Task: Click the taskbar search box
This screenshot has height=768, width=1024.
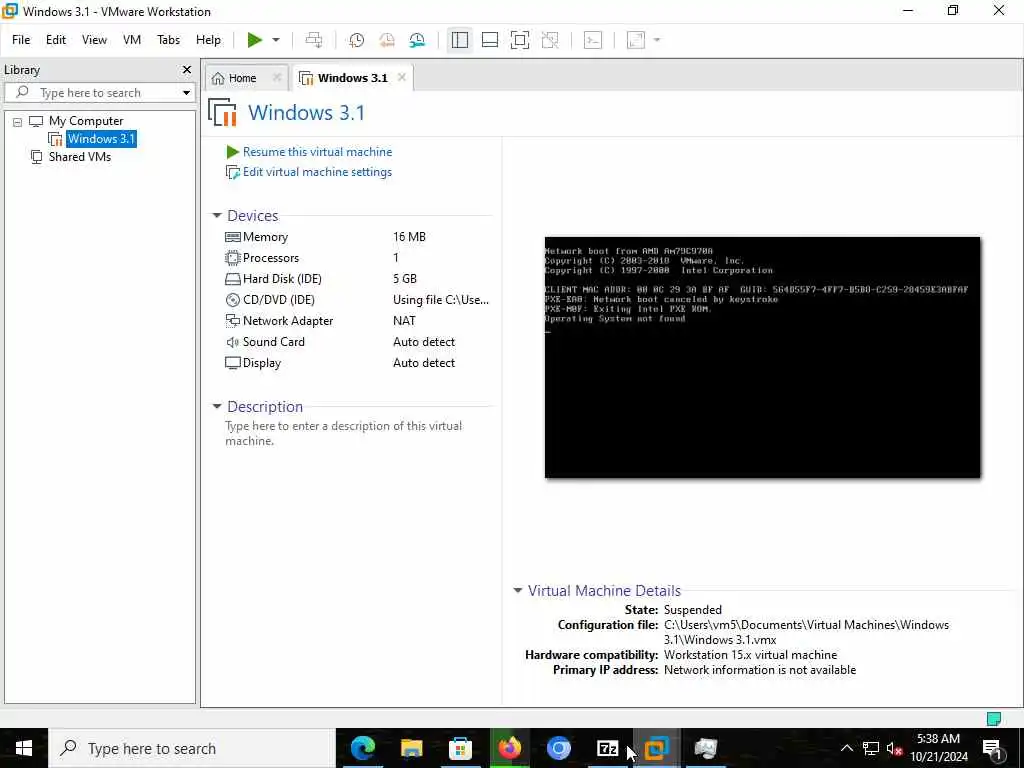Action: click(192, 748)
